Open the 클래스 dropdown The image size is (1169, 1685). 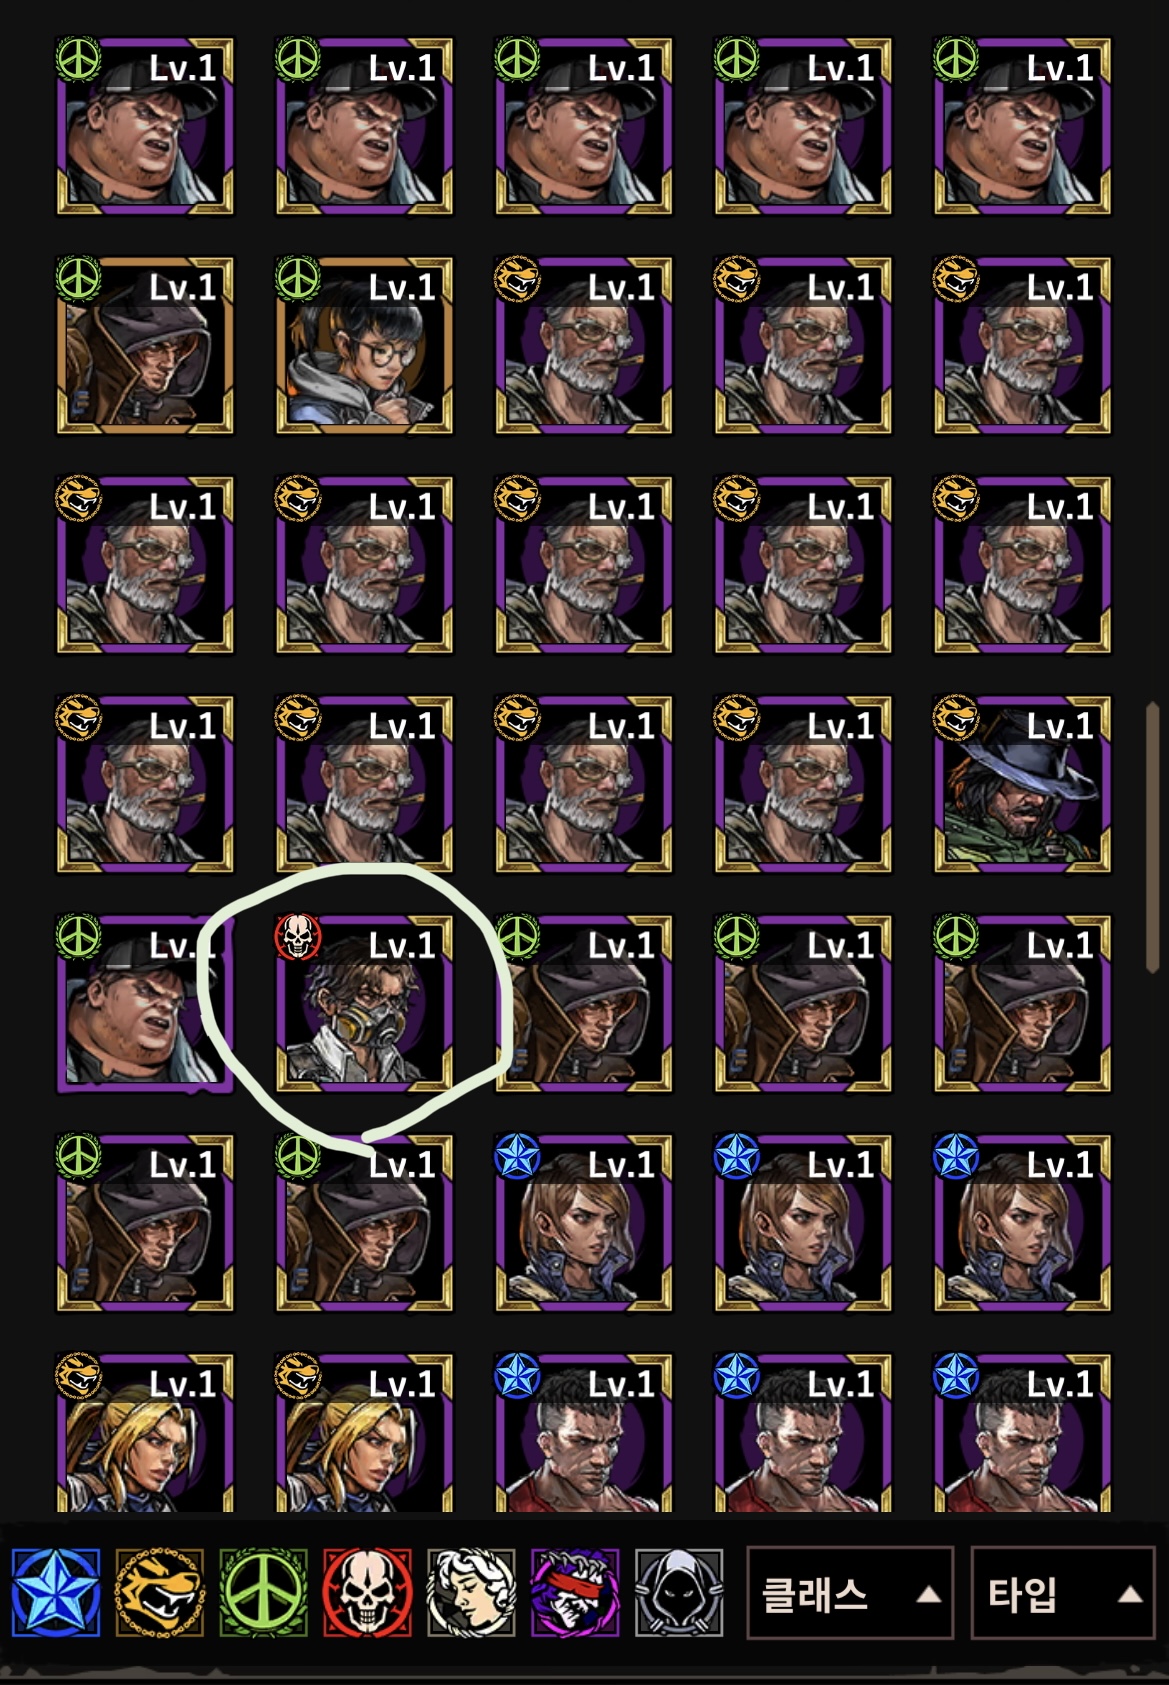tap(851, 1593)
